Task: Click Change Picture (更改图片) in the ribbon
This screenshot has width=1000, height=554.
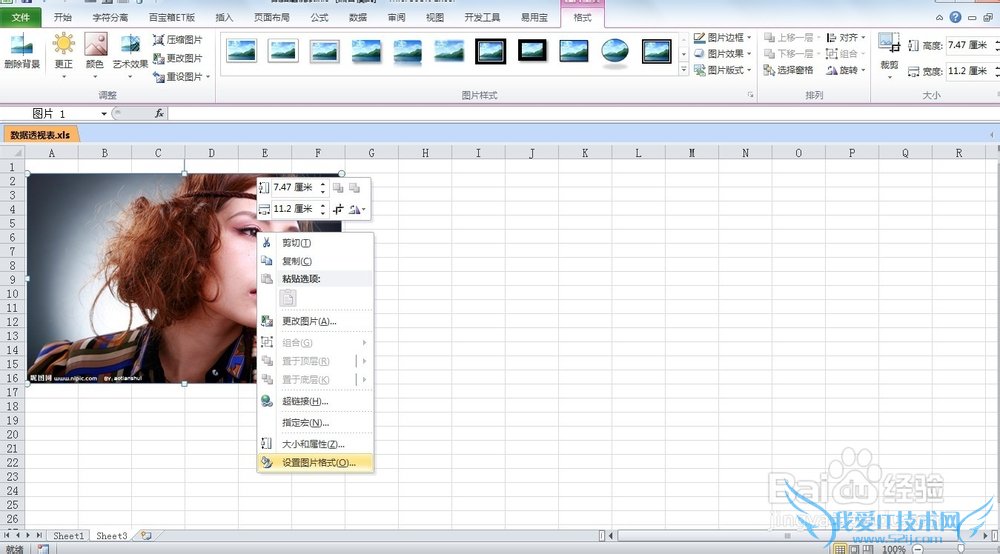Action: (x=177, y=58)
